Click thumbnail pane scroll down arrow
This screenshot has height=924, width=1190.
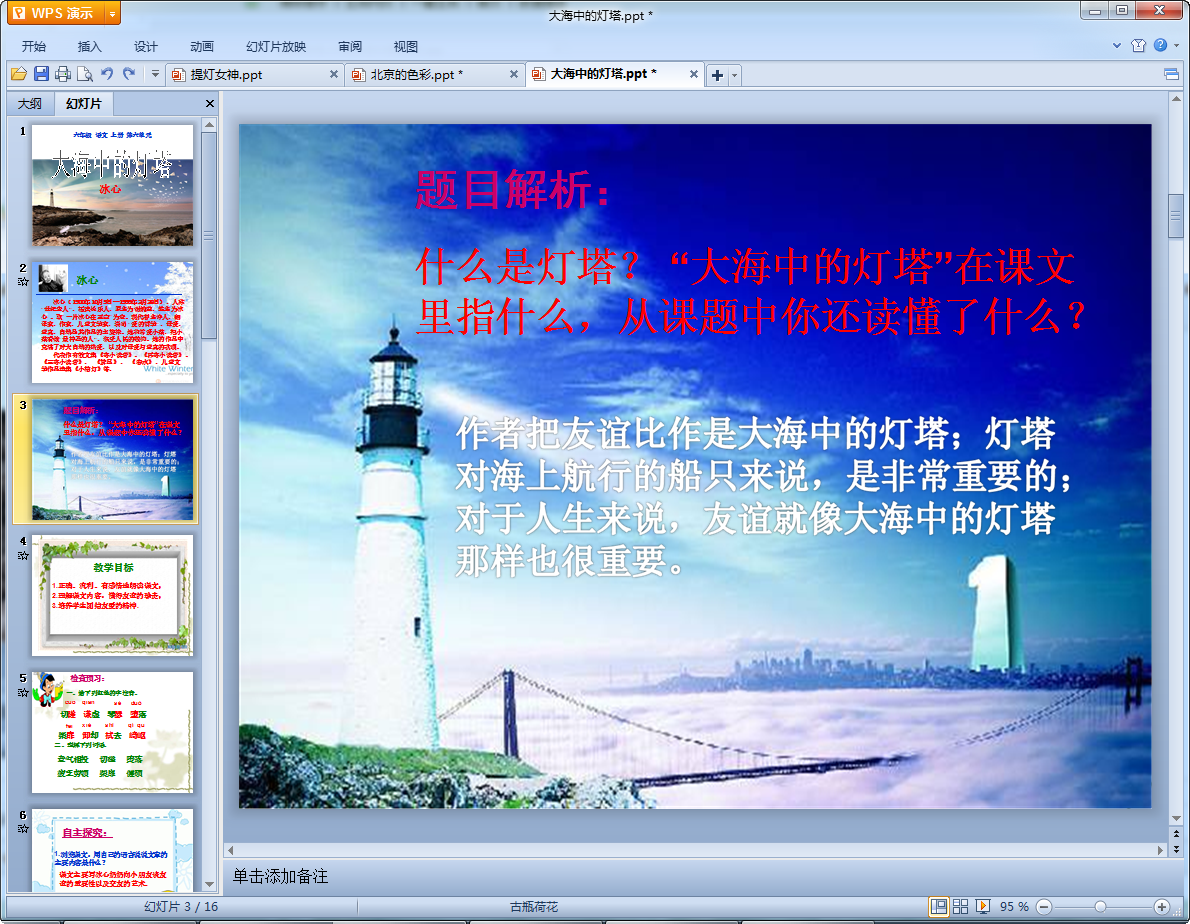pyautogui.click(x=209, y=885)
